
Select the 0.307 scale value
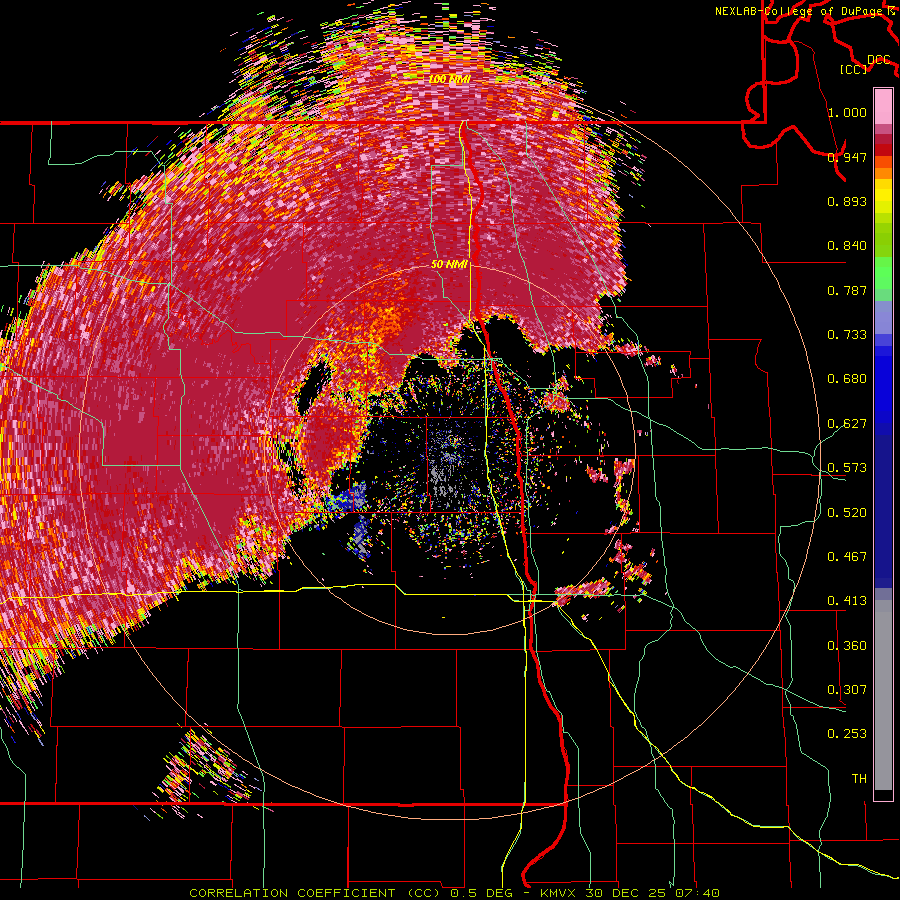[847, 690]
